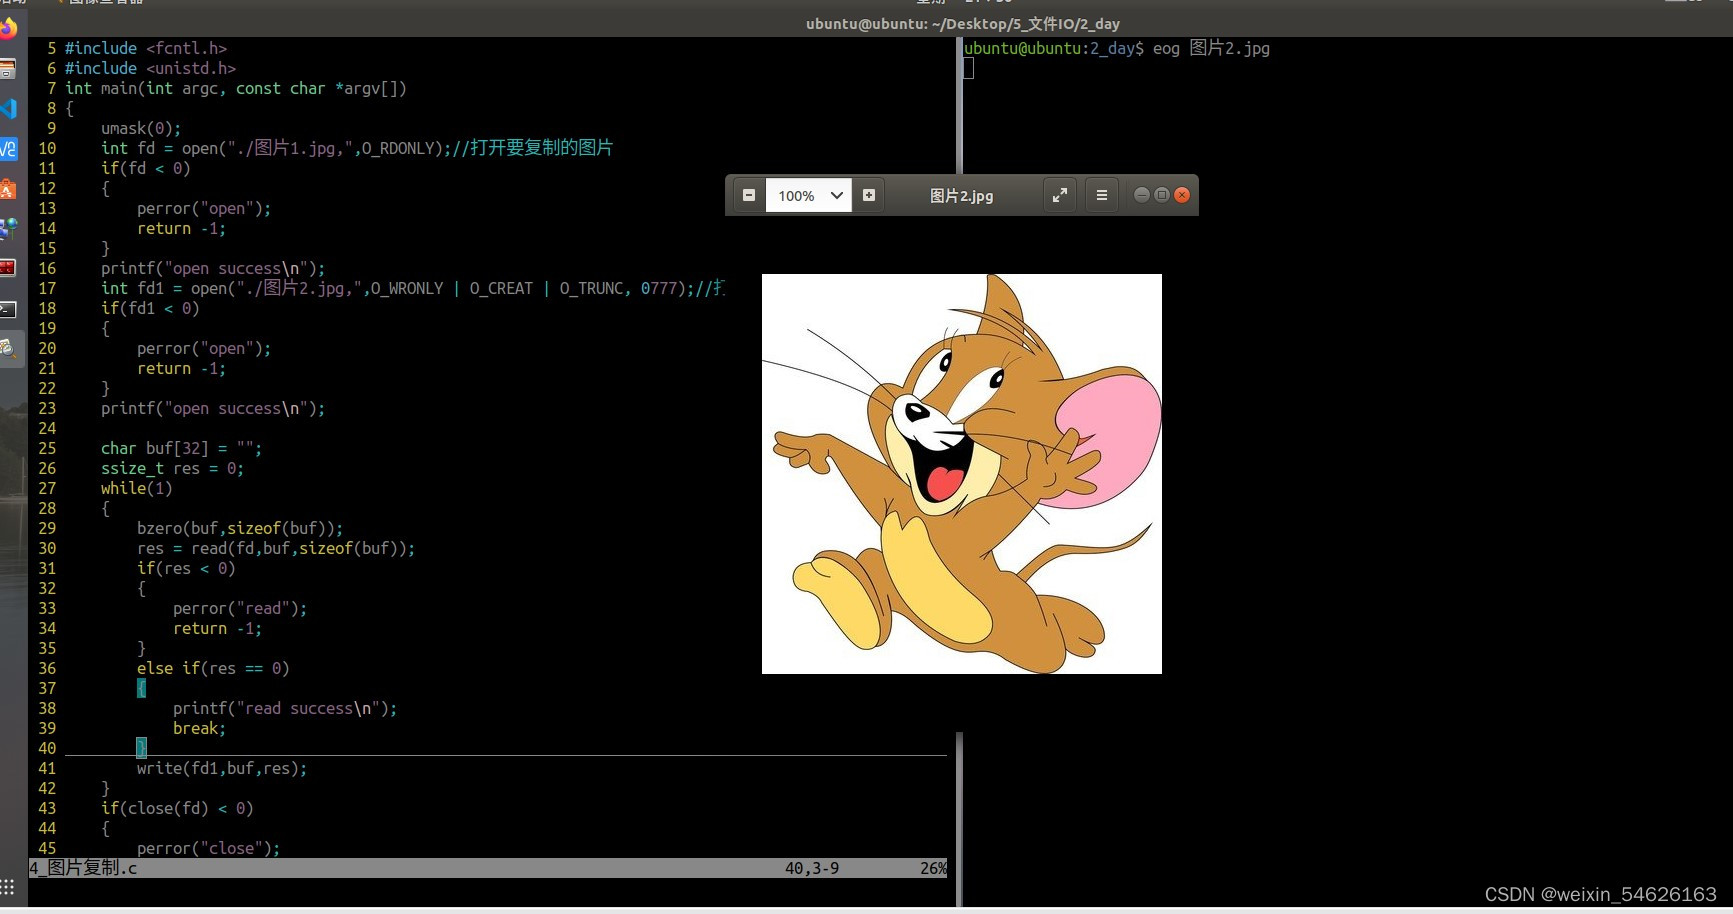Viewport: 1733px width, 914px height.
Task: Click printf("read success\n") on line 38
Action: point(285,708)
